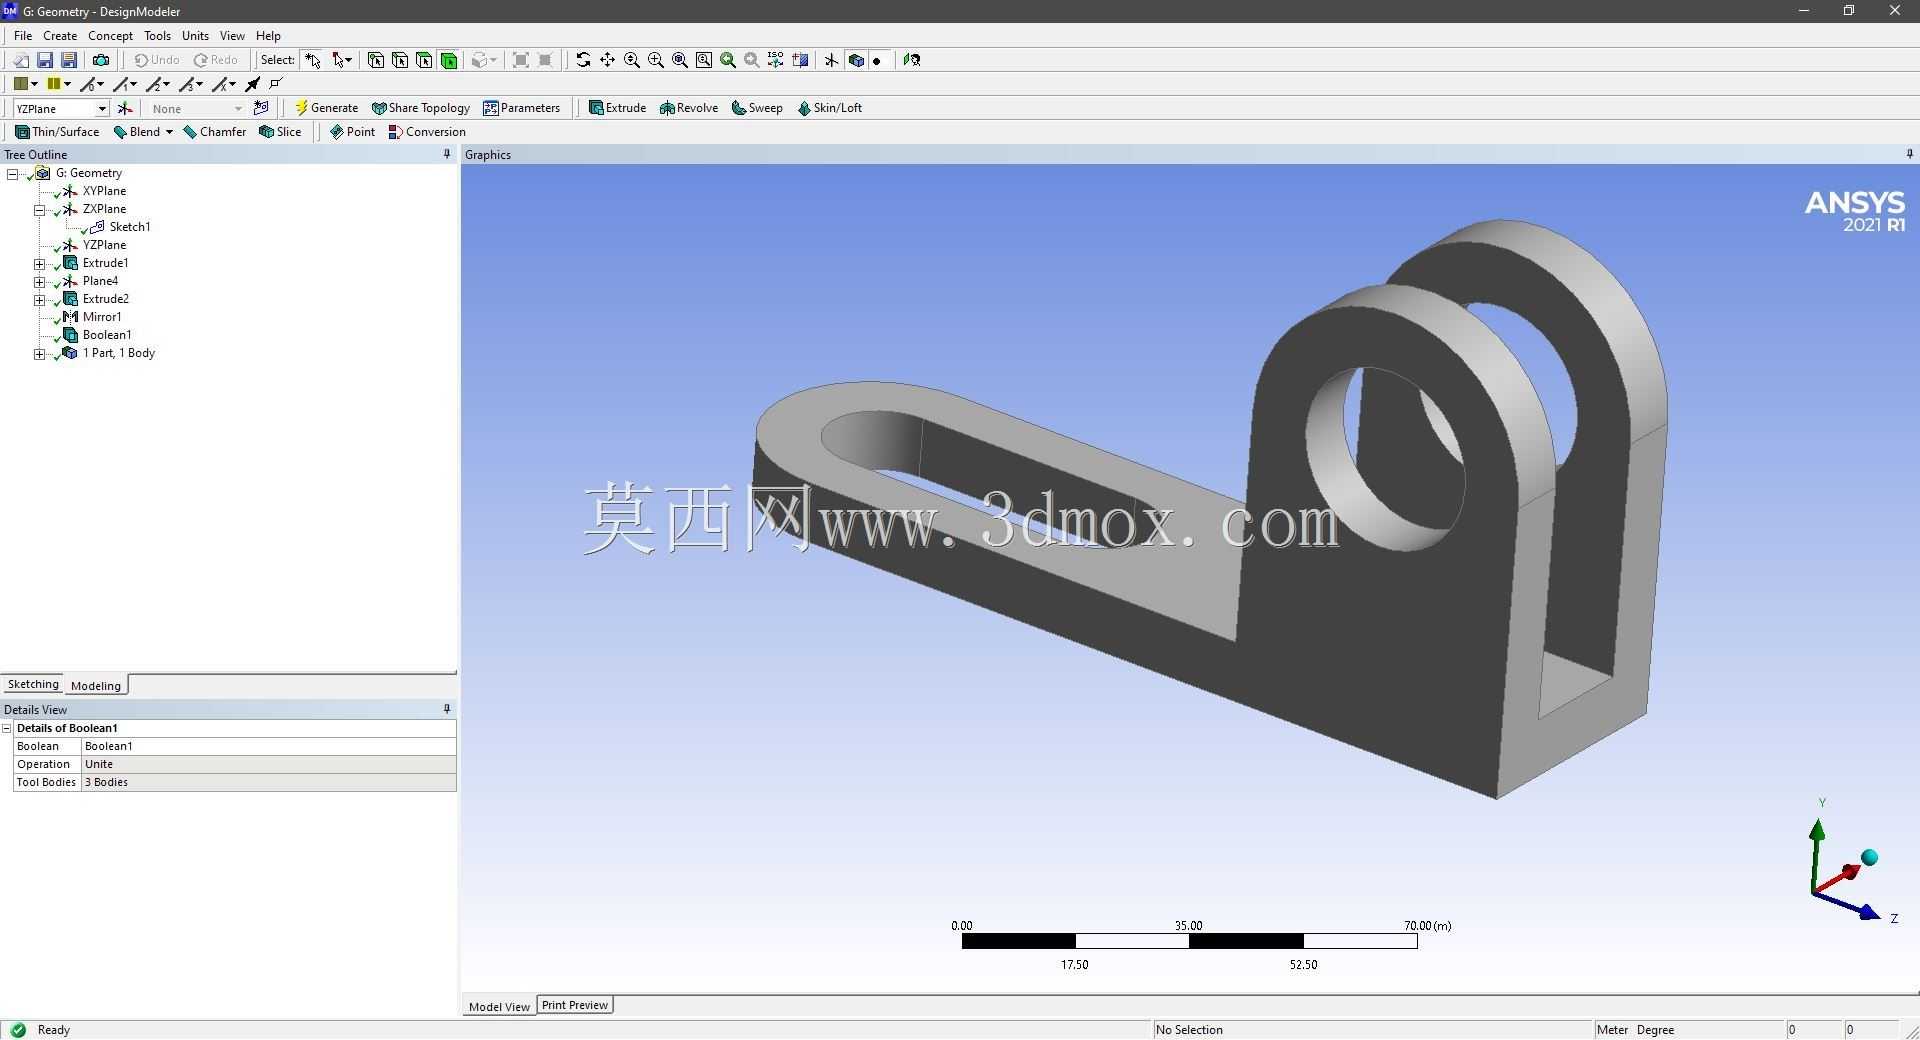This screenshot has height=1040, width=1920.
Task: Click the Shrink Face Selection icon
Action: pyautogui.click(x=545, y=60)
